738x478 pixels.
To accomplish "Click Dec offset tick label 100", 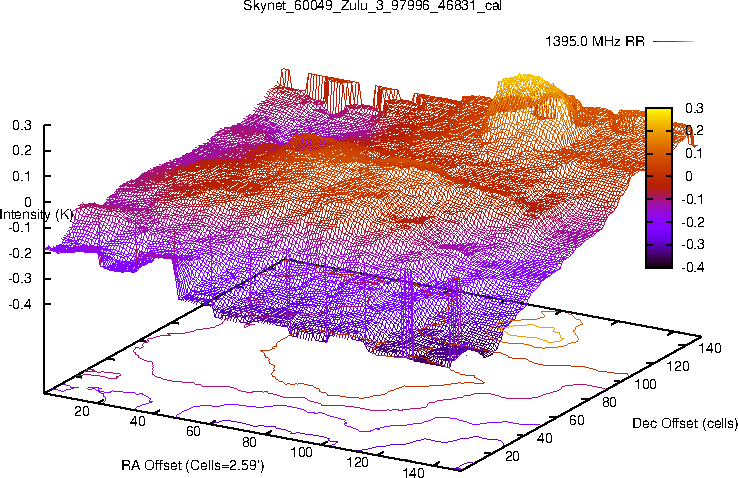I will 645,384.
